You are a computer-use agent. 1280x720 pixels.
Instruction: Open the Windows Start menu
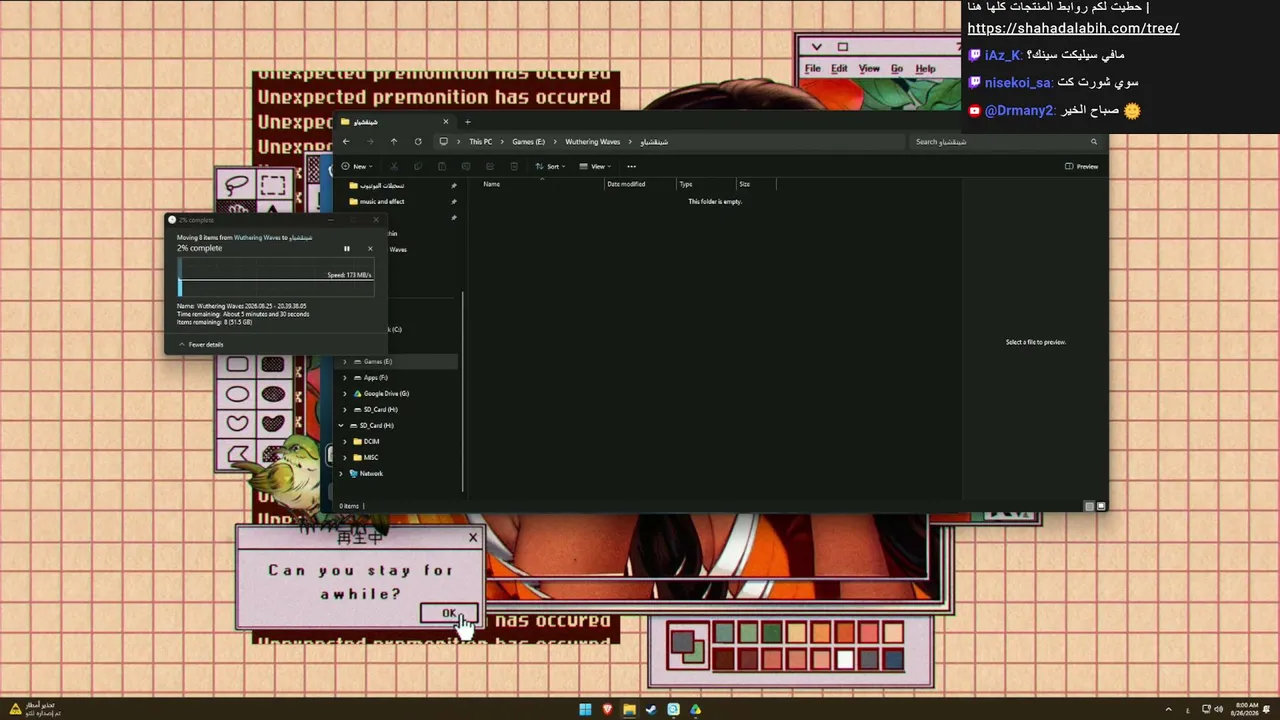click(585, 710)
